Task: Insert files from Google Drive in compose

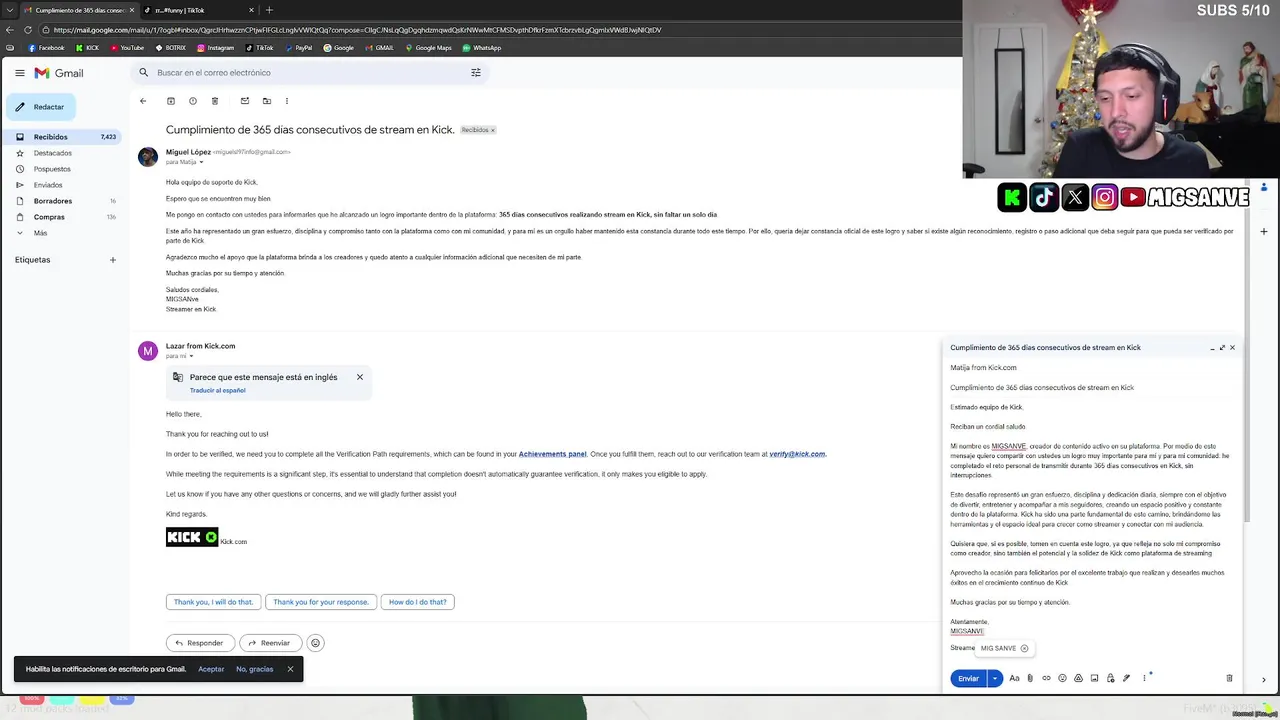Action: pyautogui.click(x=1078, y=678)
